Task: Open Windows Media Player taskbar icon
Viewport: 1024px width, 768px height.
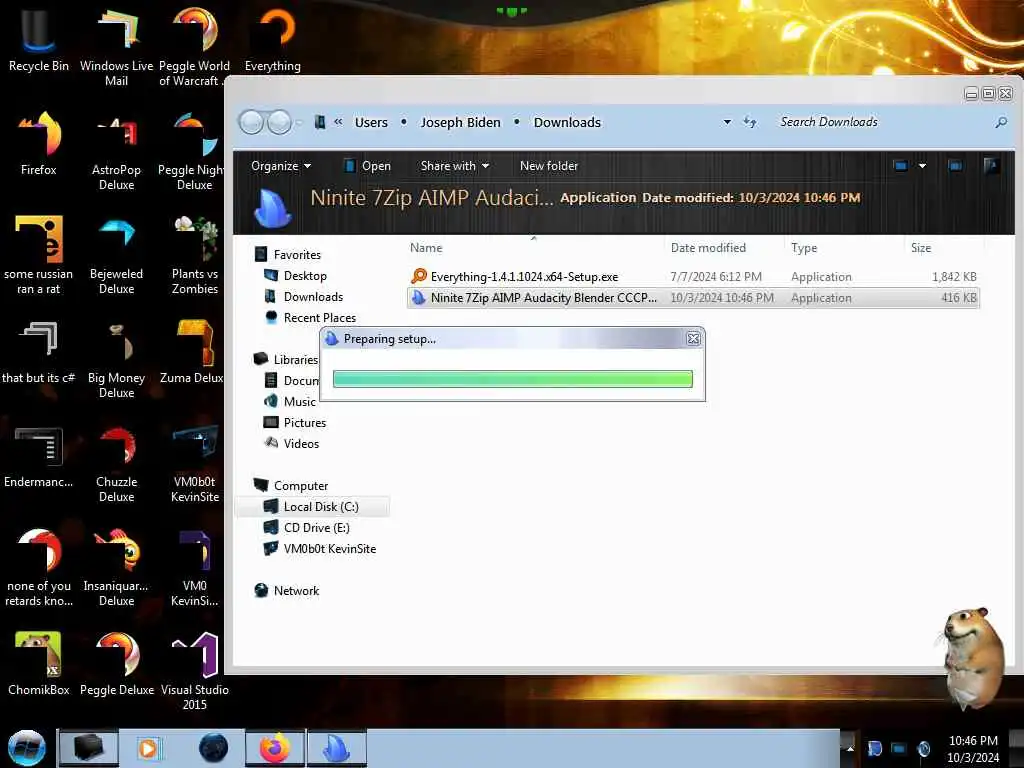Action: click(148, 748)
